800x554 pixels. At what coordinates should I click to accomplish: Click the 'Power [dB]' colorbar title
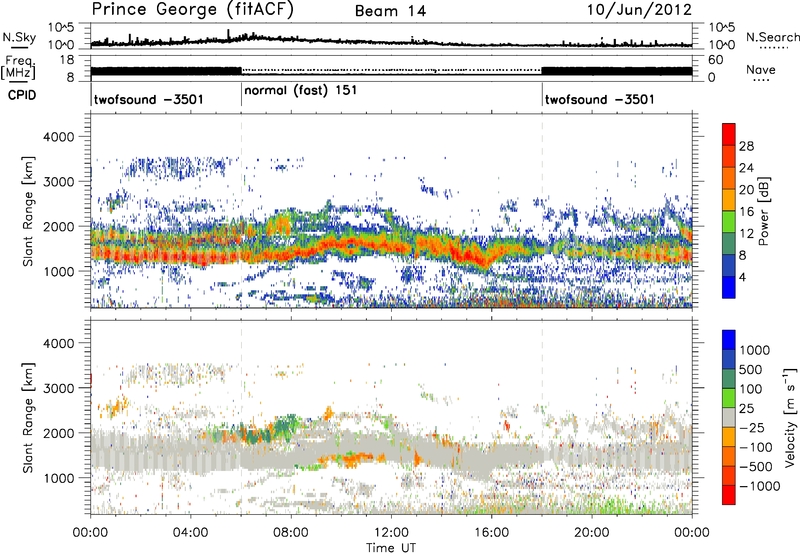[763, 211]
